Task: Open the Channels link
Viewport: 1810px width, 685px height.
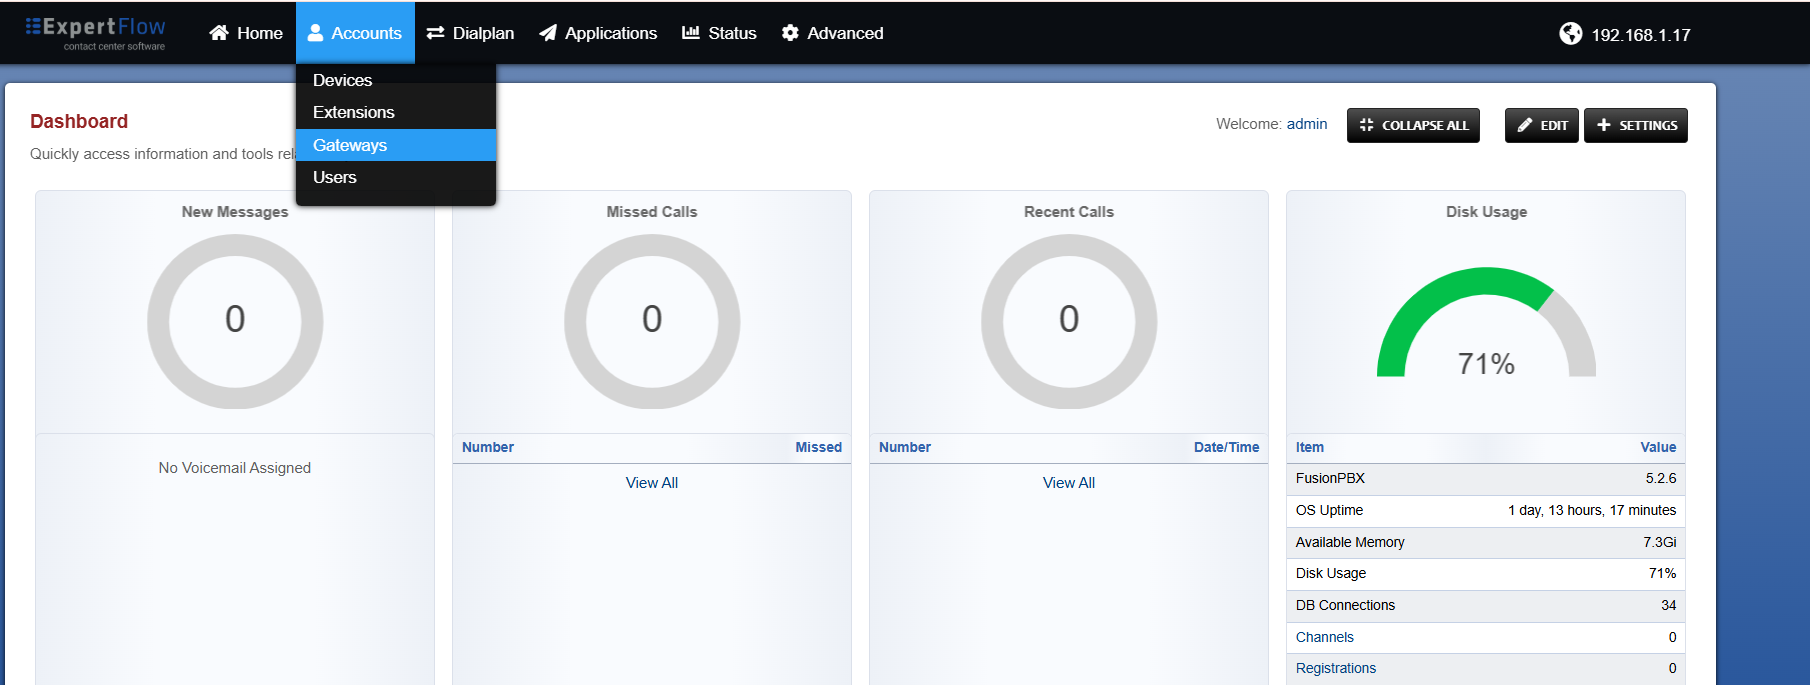Action: pos(1325,637)
